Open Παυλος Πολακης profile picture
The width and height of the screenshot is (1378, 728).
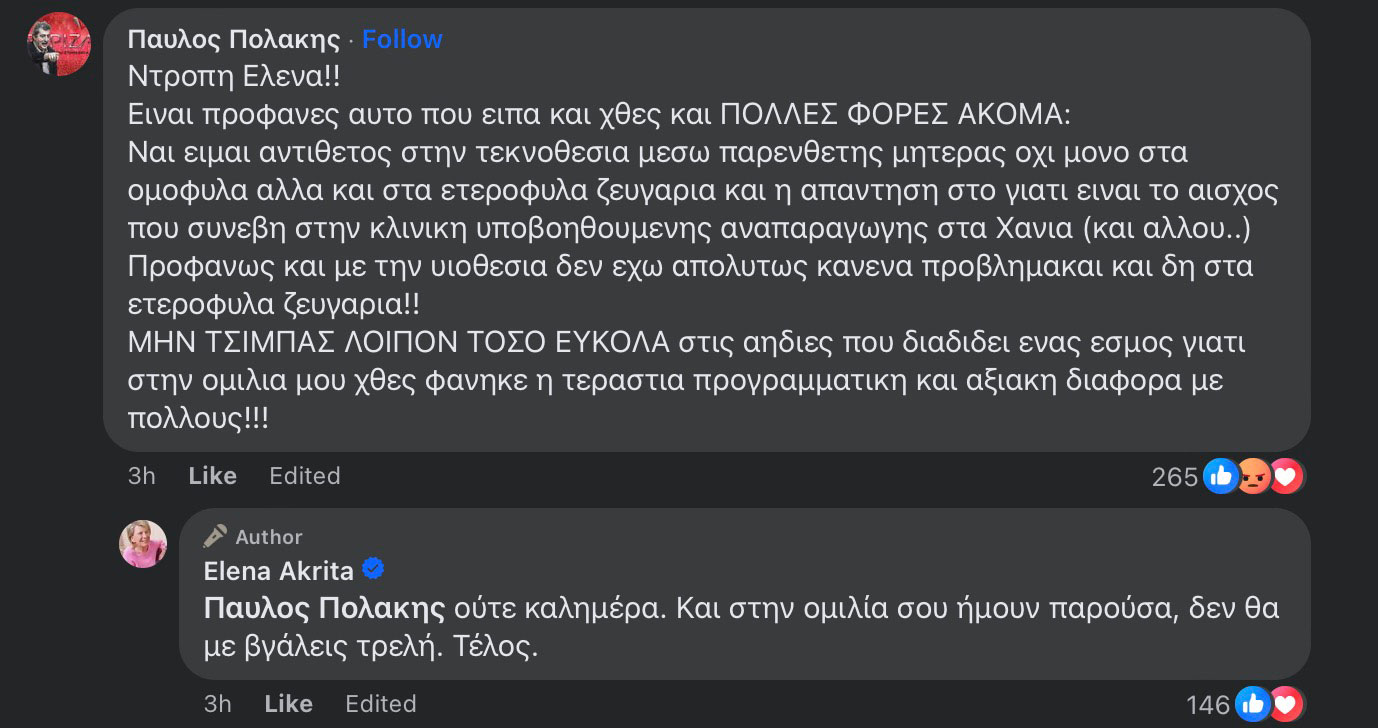(59, 44)
